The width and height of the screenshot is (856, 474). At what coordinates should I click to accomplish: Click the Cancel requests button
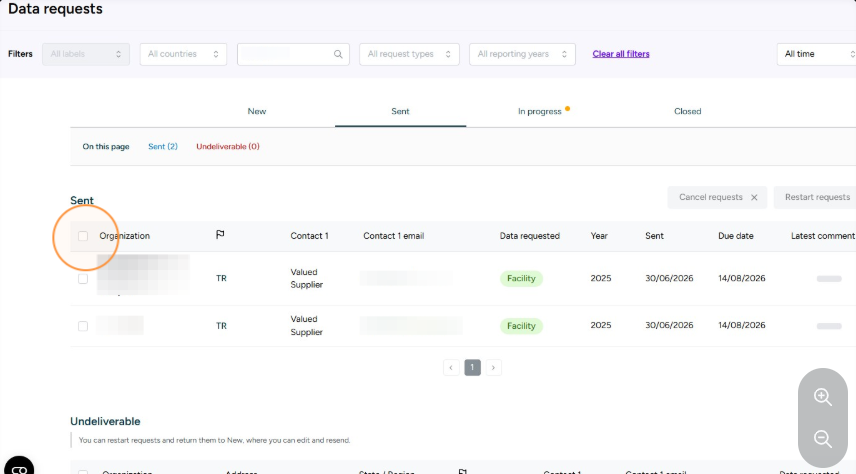point(717,197)
